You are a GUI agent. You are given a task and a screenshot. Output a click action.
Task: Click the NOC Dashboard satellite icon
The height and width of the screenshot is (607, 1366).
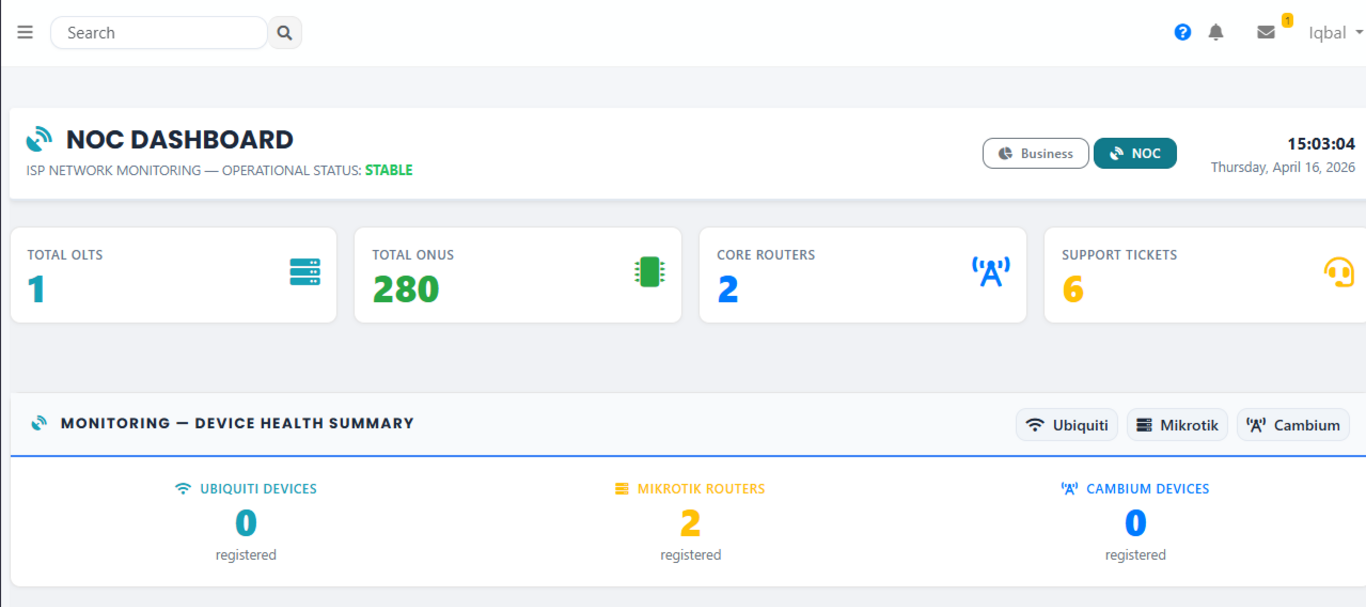[x=40, y=138]
